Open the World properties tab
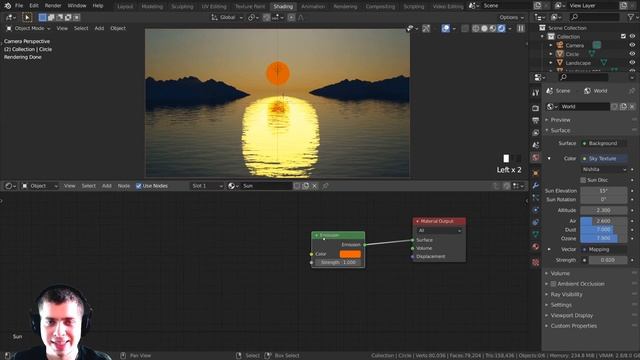640x360 pixels. tap(536, 158)
